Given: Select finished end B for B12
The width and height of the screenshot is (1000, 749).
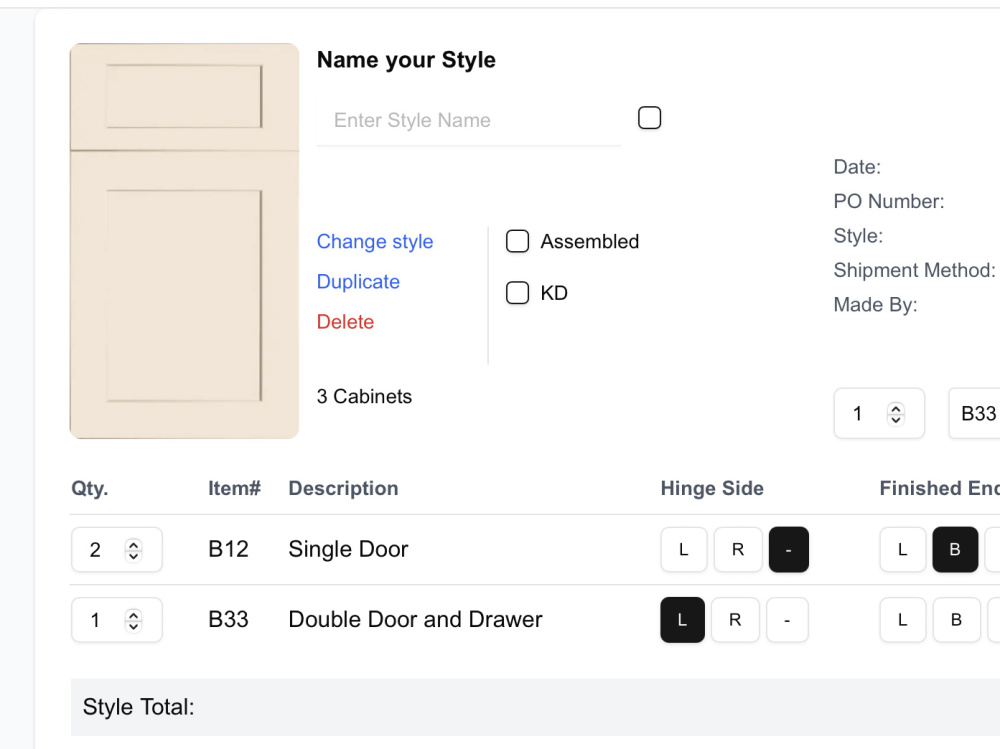Looking at the screenshot, I should (x=955, y=549).
